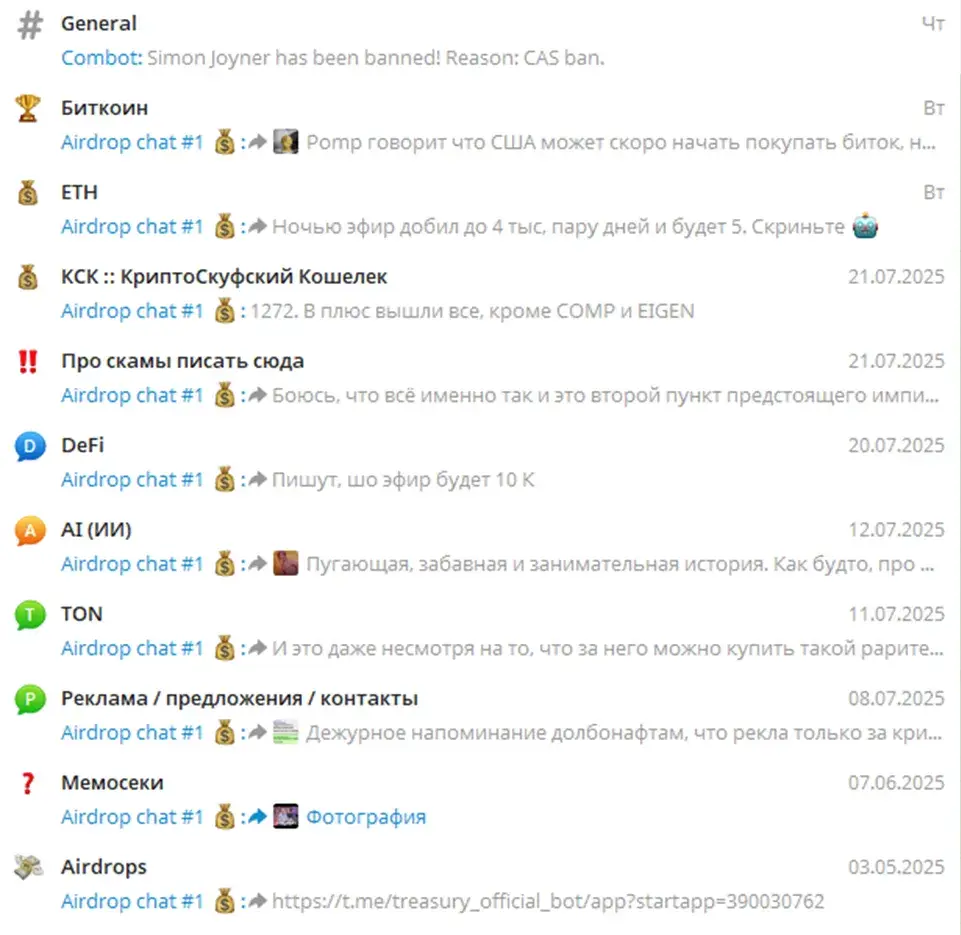
Task: Open the blue D icon for DeFi
Action: 30,446
